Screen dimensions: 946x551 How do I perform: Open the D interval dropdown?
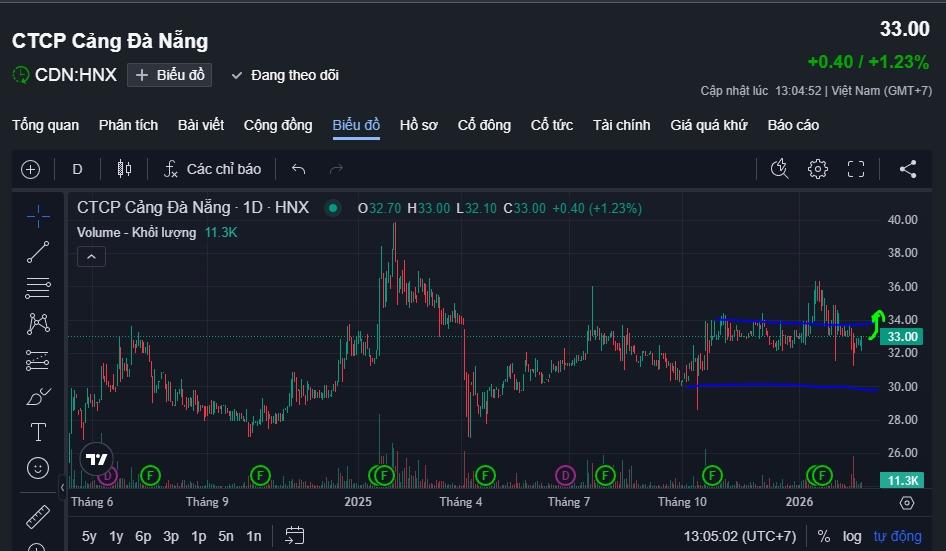coord(77,169)
